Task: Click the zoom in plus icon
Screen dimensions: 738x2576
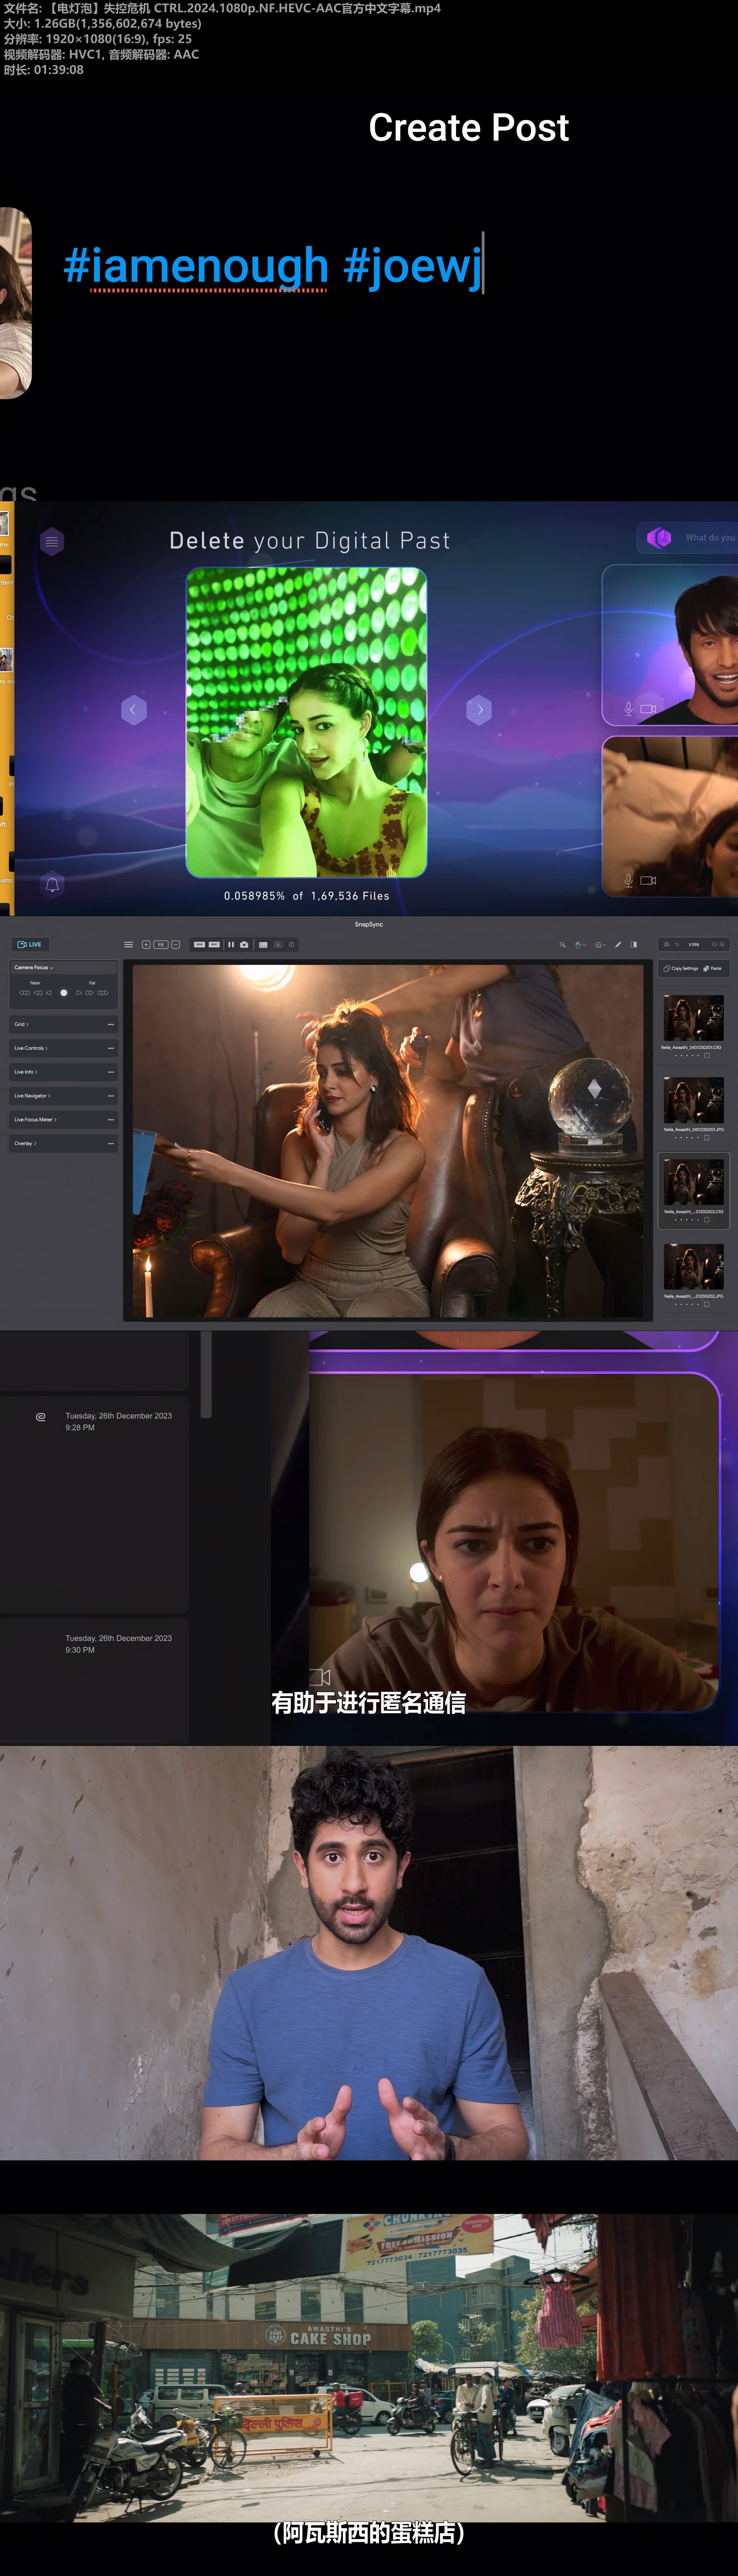Action: pyautogui.click(x=146, y=944)
